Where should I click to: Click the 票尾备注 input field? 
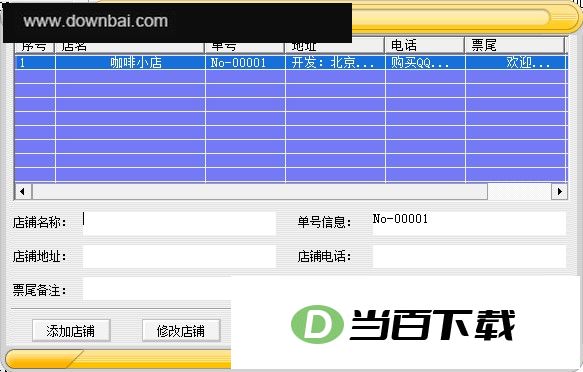(157, 288)
